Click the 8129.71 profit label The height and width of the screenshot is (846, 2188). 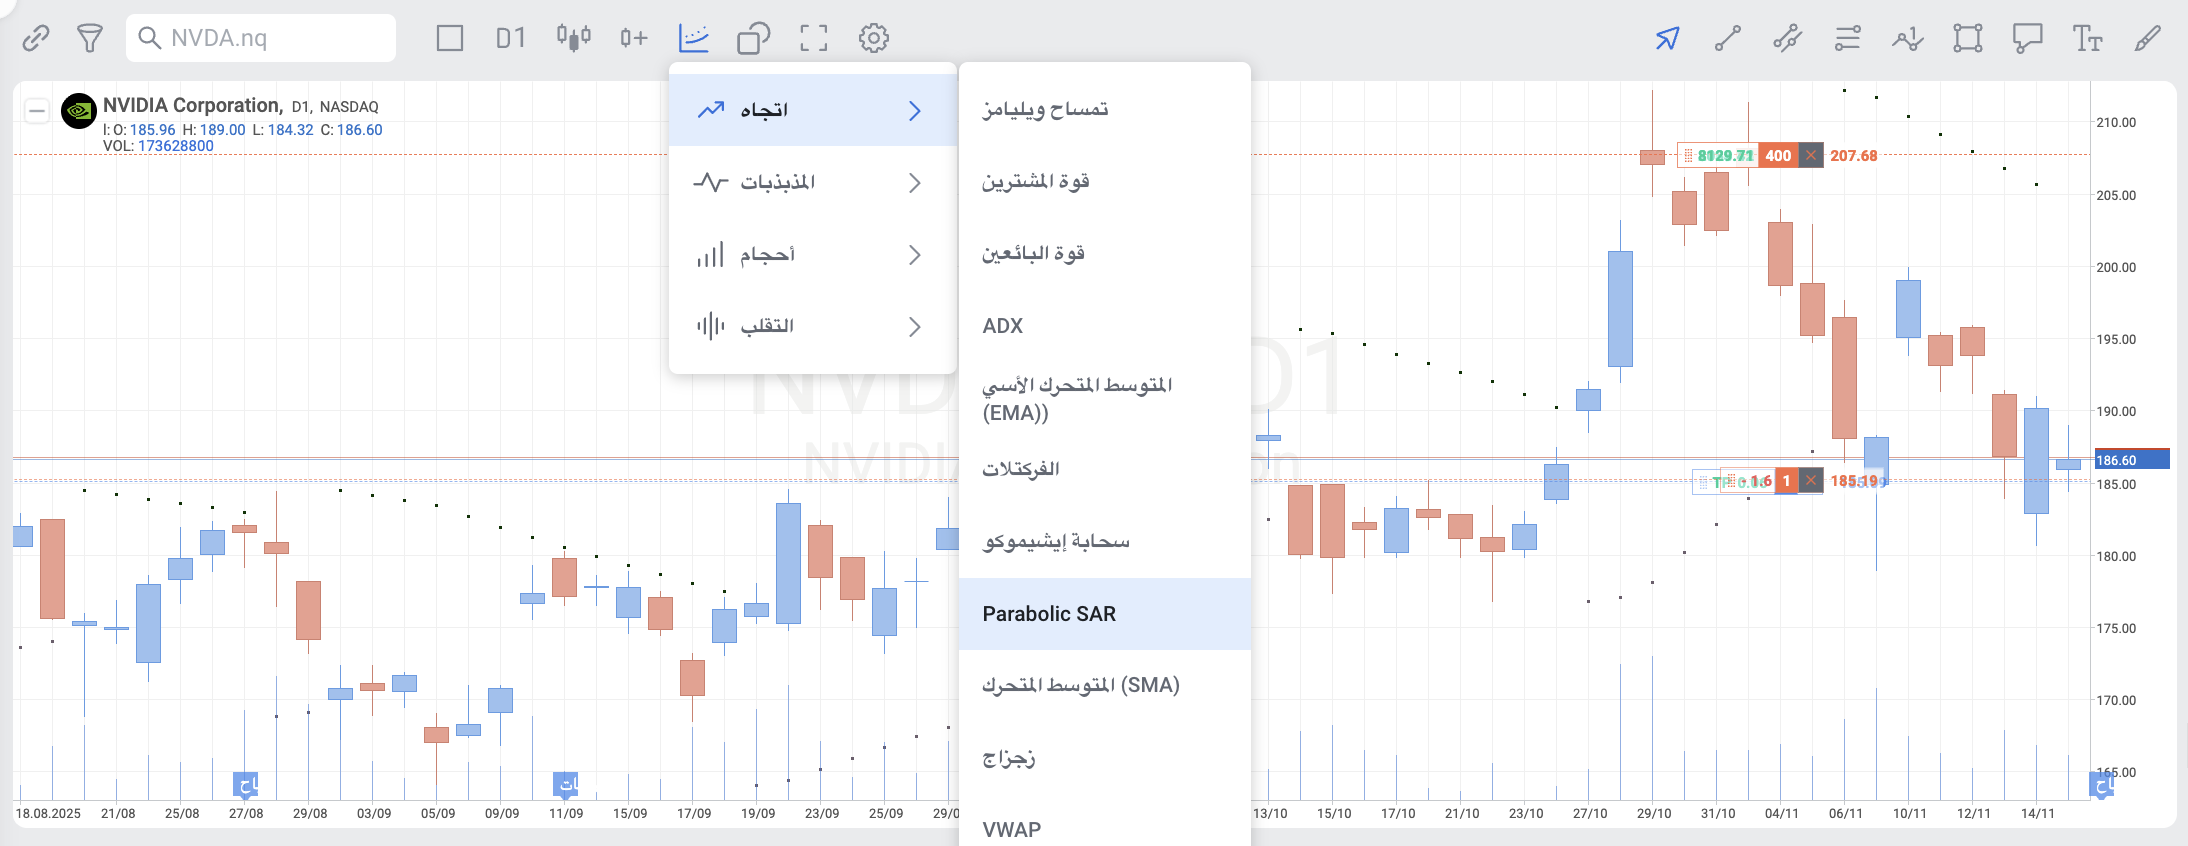pos(1725,155)
